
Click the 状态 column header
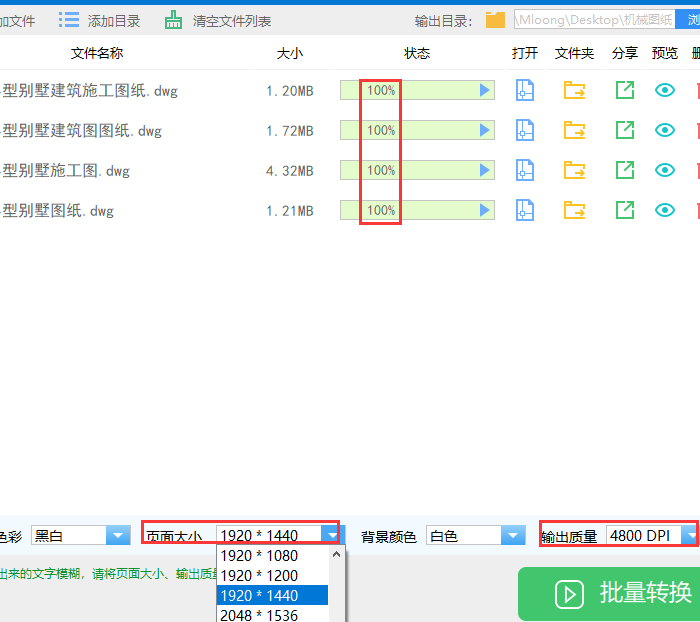(417, 53)
